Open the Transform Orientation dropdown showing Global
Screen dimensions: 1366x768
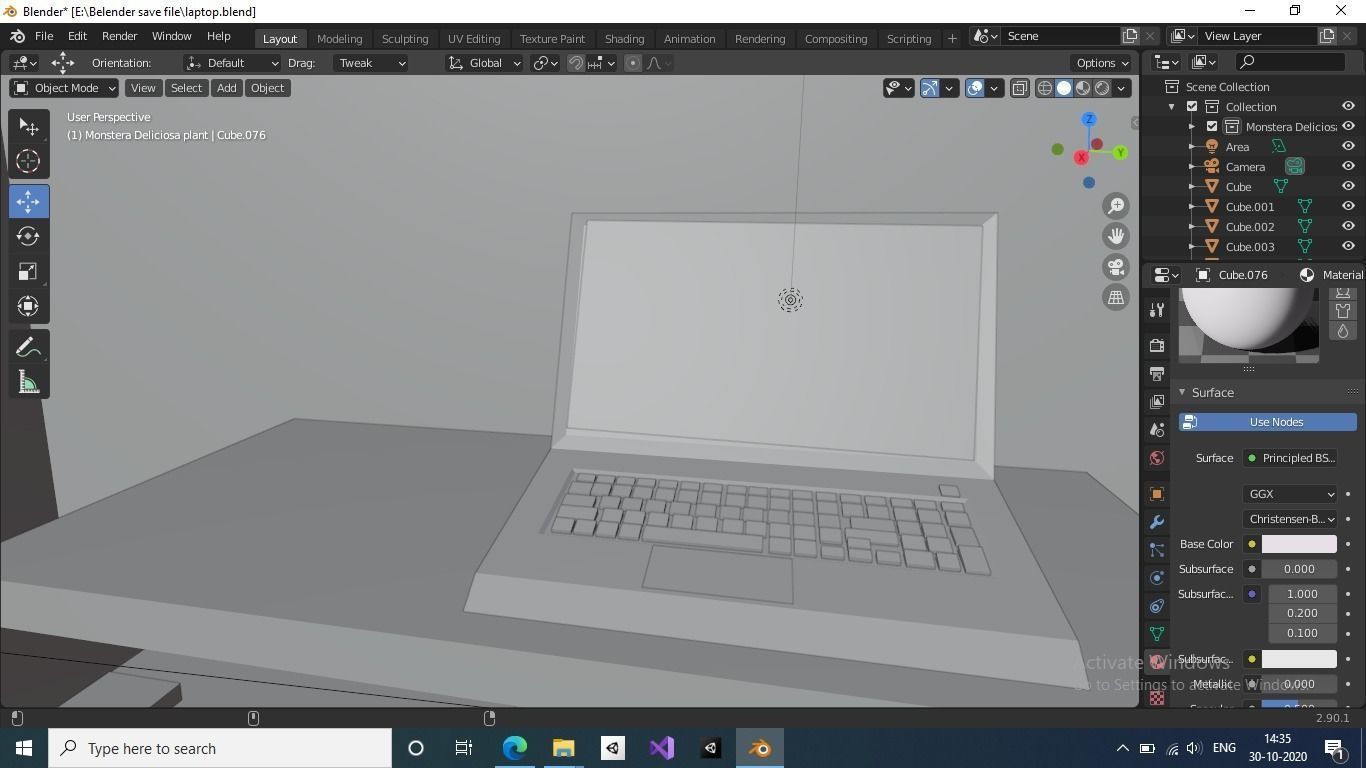point(484,63)
